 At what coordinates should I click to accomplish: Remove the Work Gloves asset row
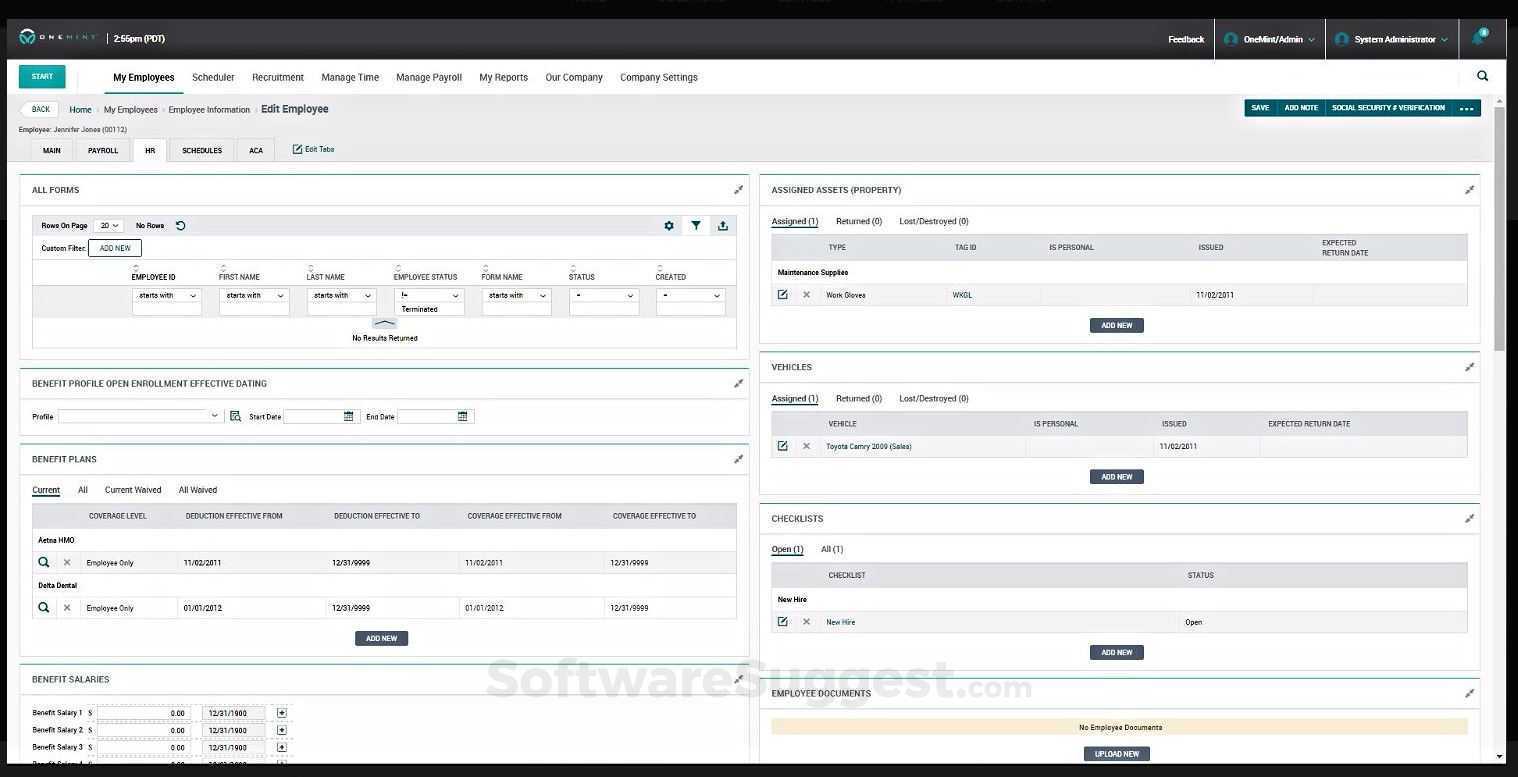(x=806, y=295)
